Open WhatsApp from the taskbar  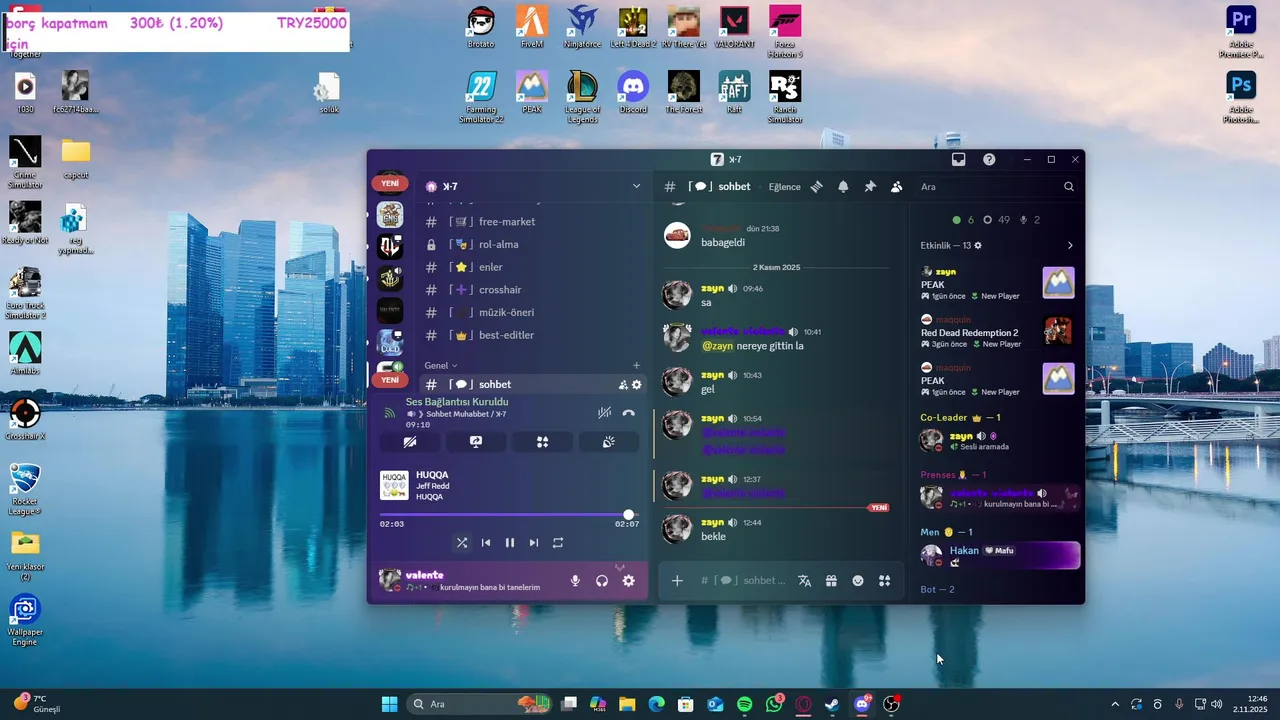point(774,704)
